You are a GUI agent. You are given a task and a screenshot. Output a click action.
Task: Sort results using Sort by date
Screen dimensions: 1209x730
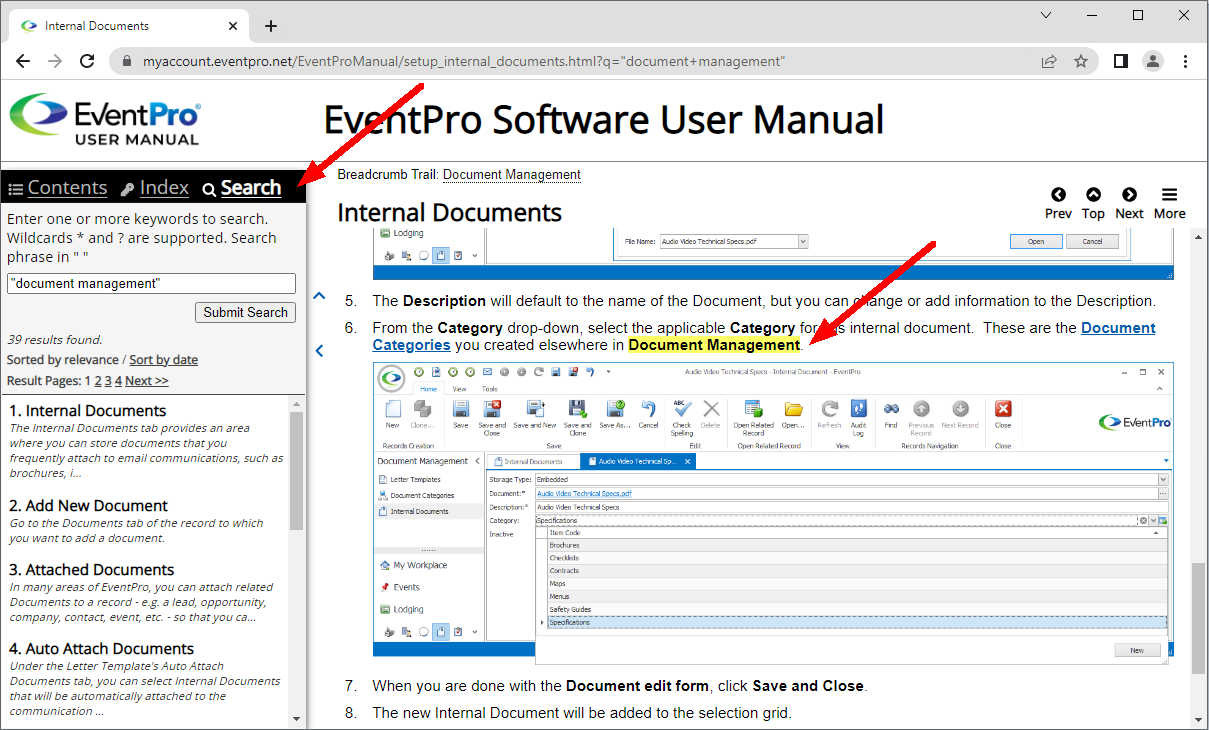point(163,360)
